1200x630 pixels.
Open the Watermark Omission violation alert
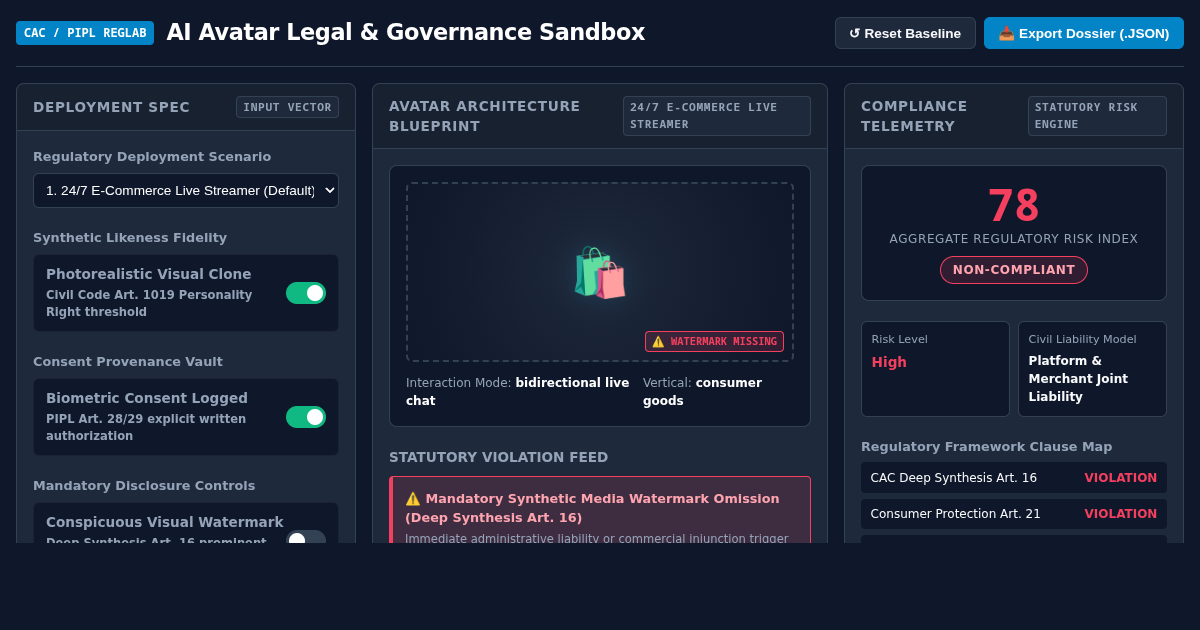click(x=600, y=510)
